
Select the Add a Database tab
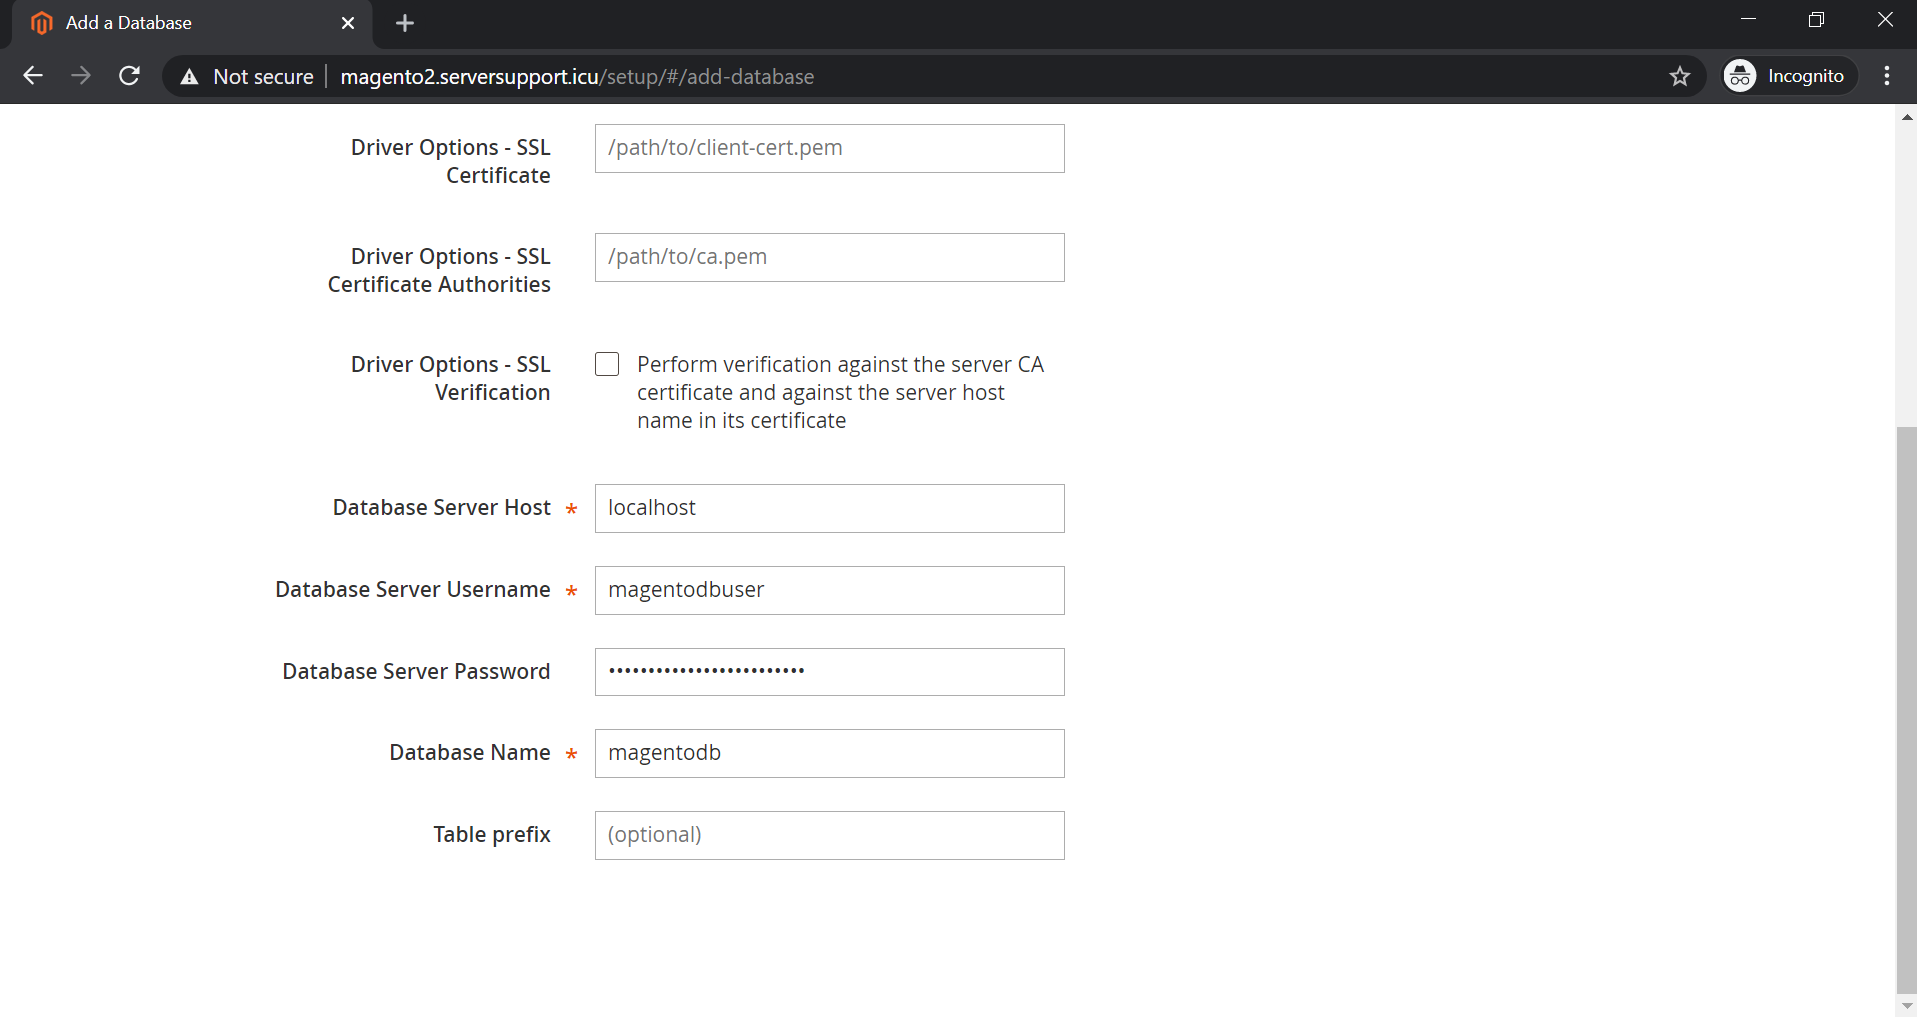(180, 23)
